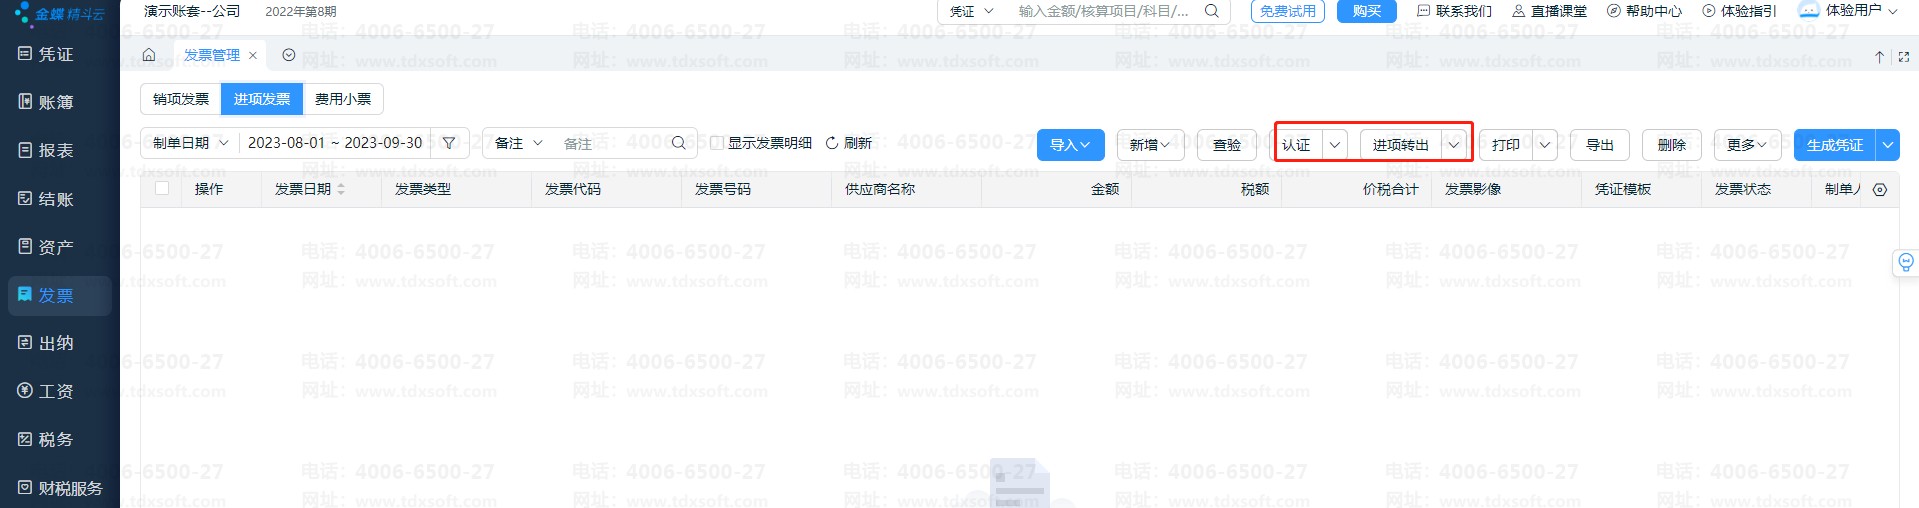Viewport: 1919px width, 508px height.
Task: Click the 免费试用 button
Action: pos(1288,11)
